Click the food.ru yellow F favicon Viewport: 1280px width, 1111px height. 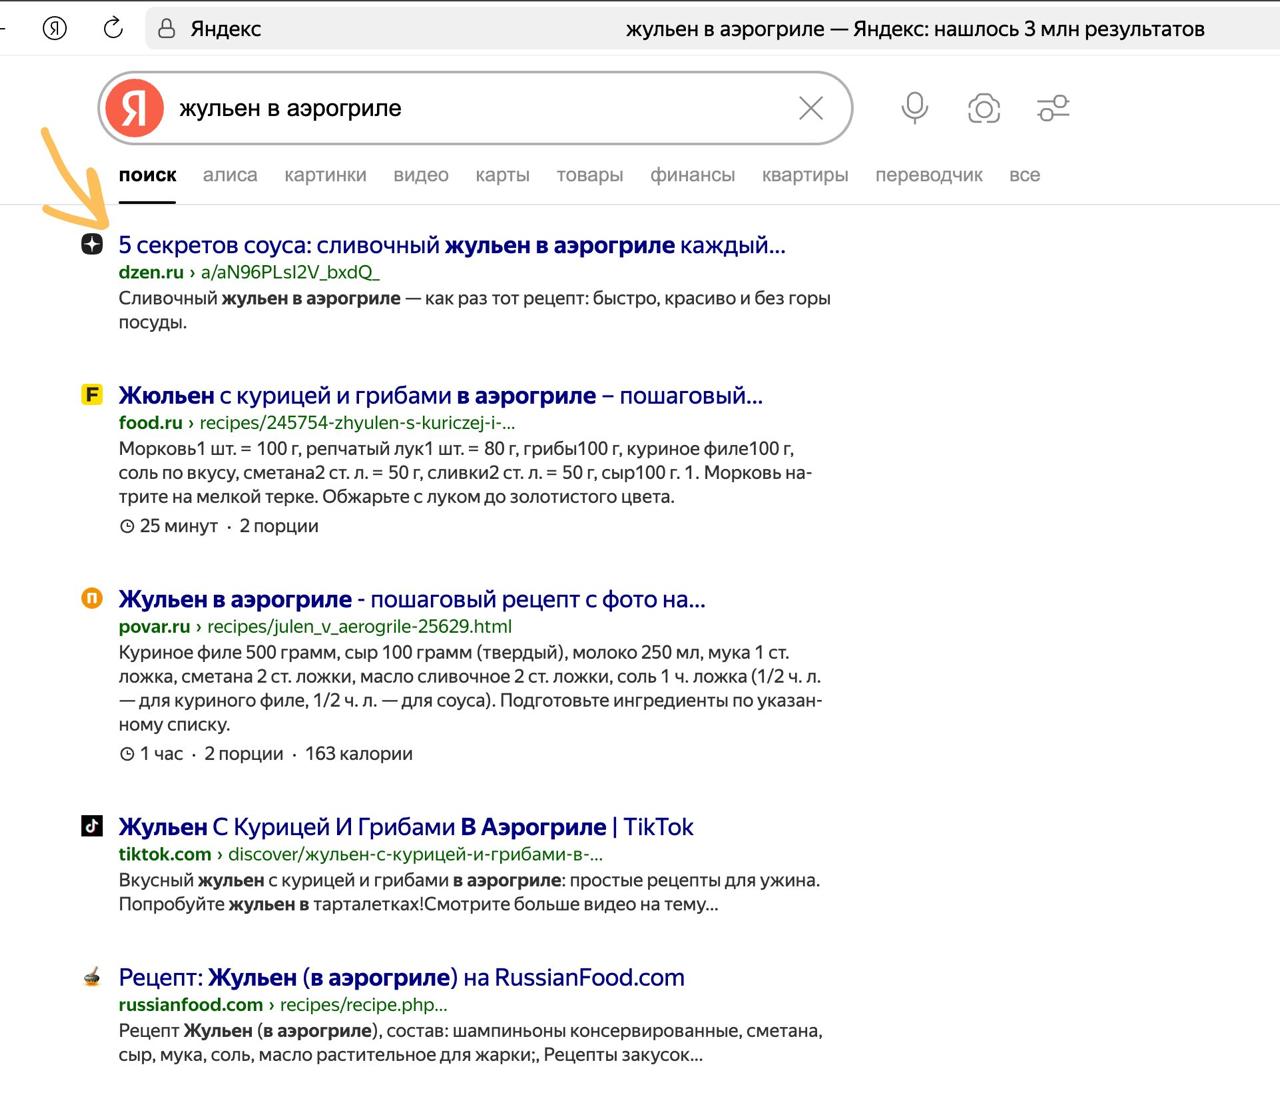(x=92, y=394)
